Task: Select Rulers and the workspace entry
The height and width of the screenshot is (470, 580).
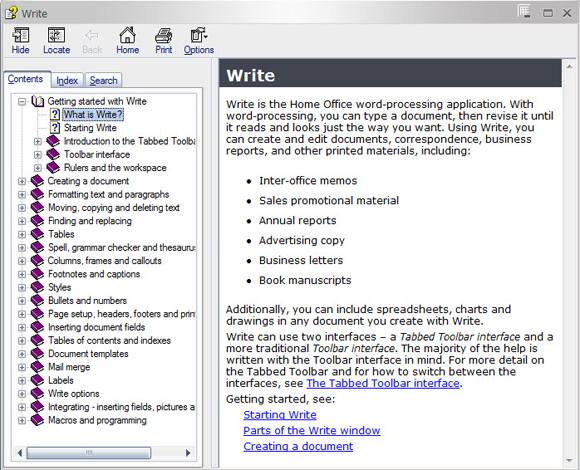Action: (x=115, y=168)
